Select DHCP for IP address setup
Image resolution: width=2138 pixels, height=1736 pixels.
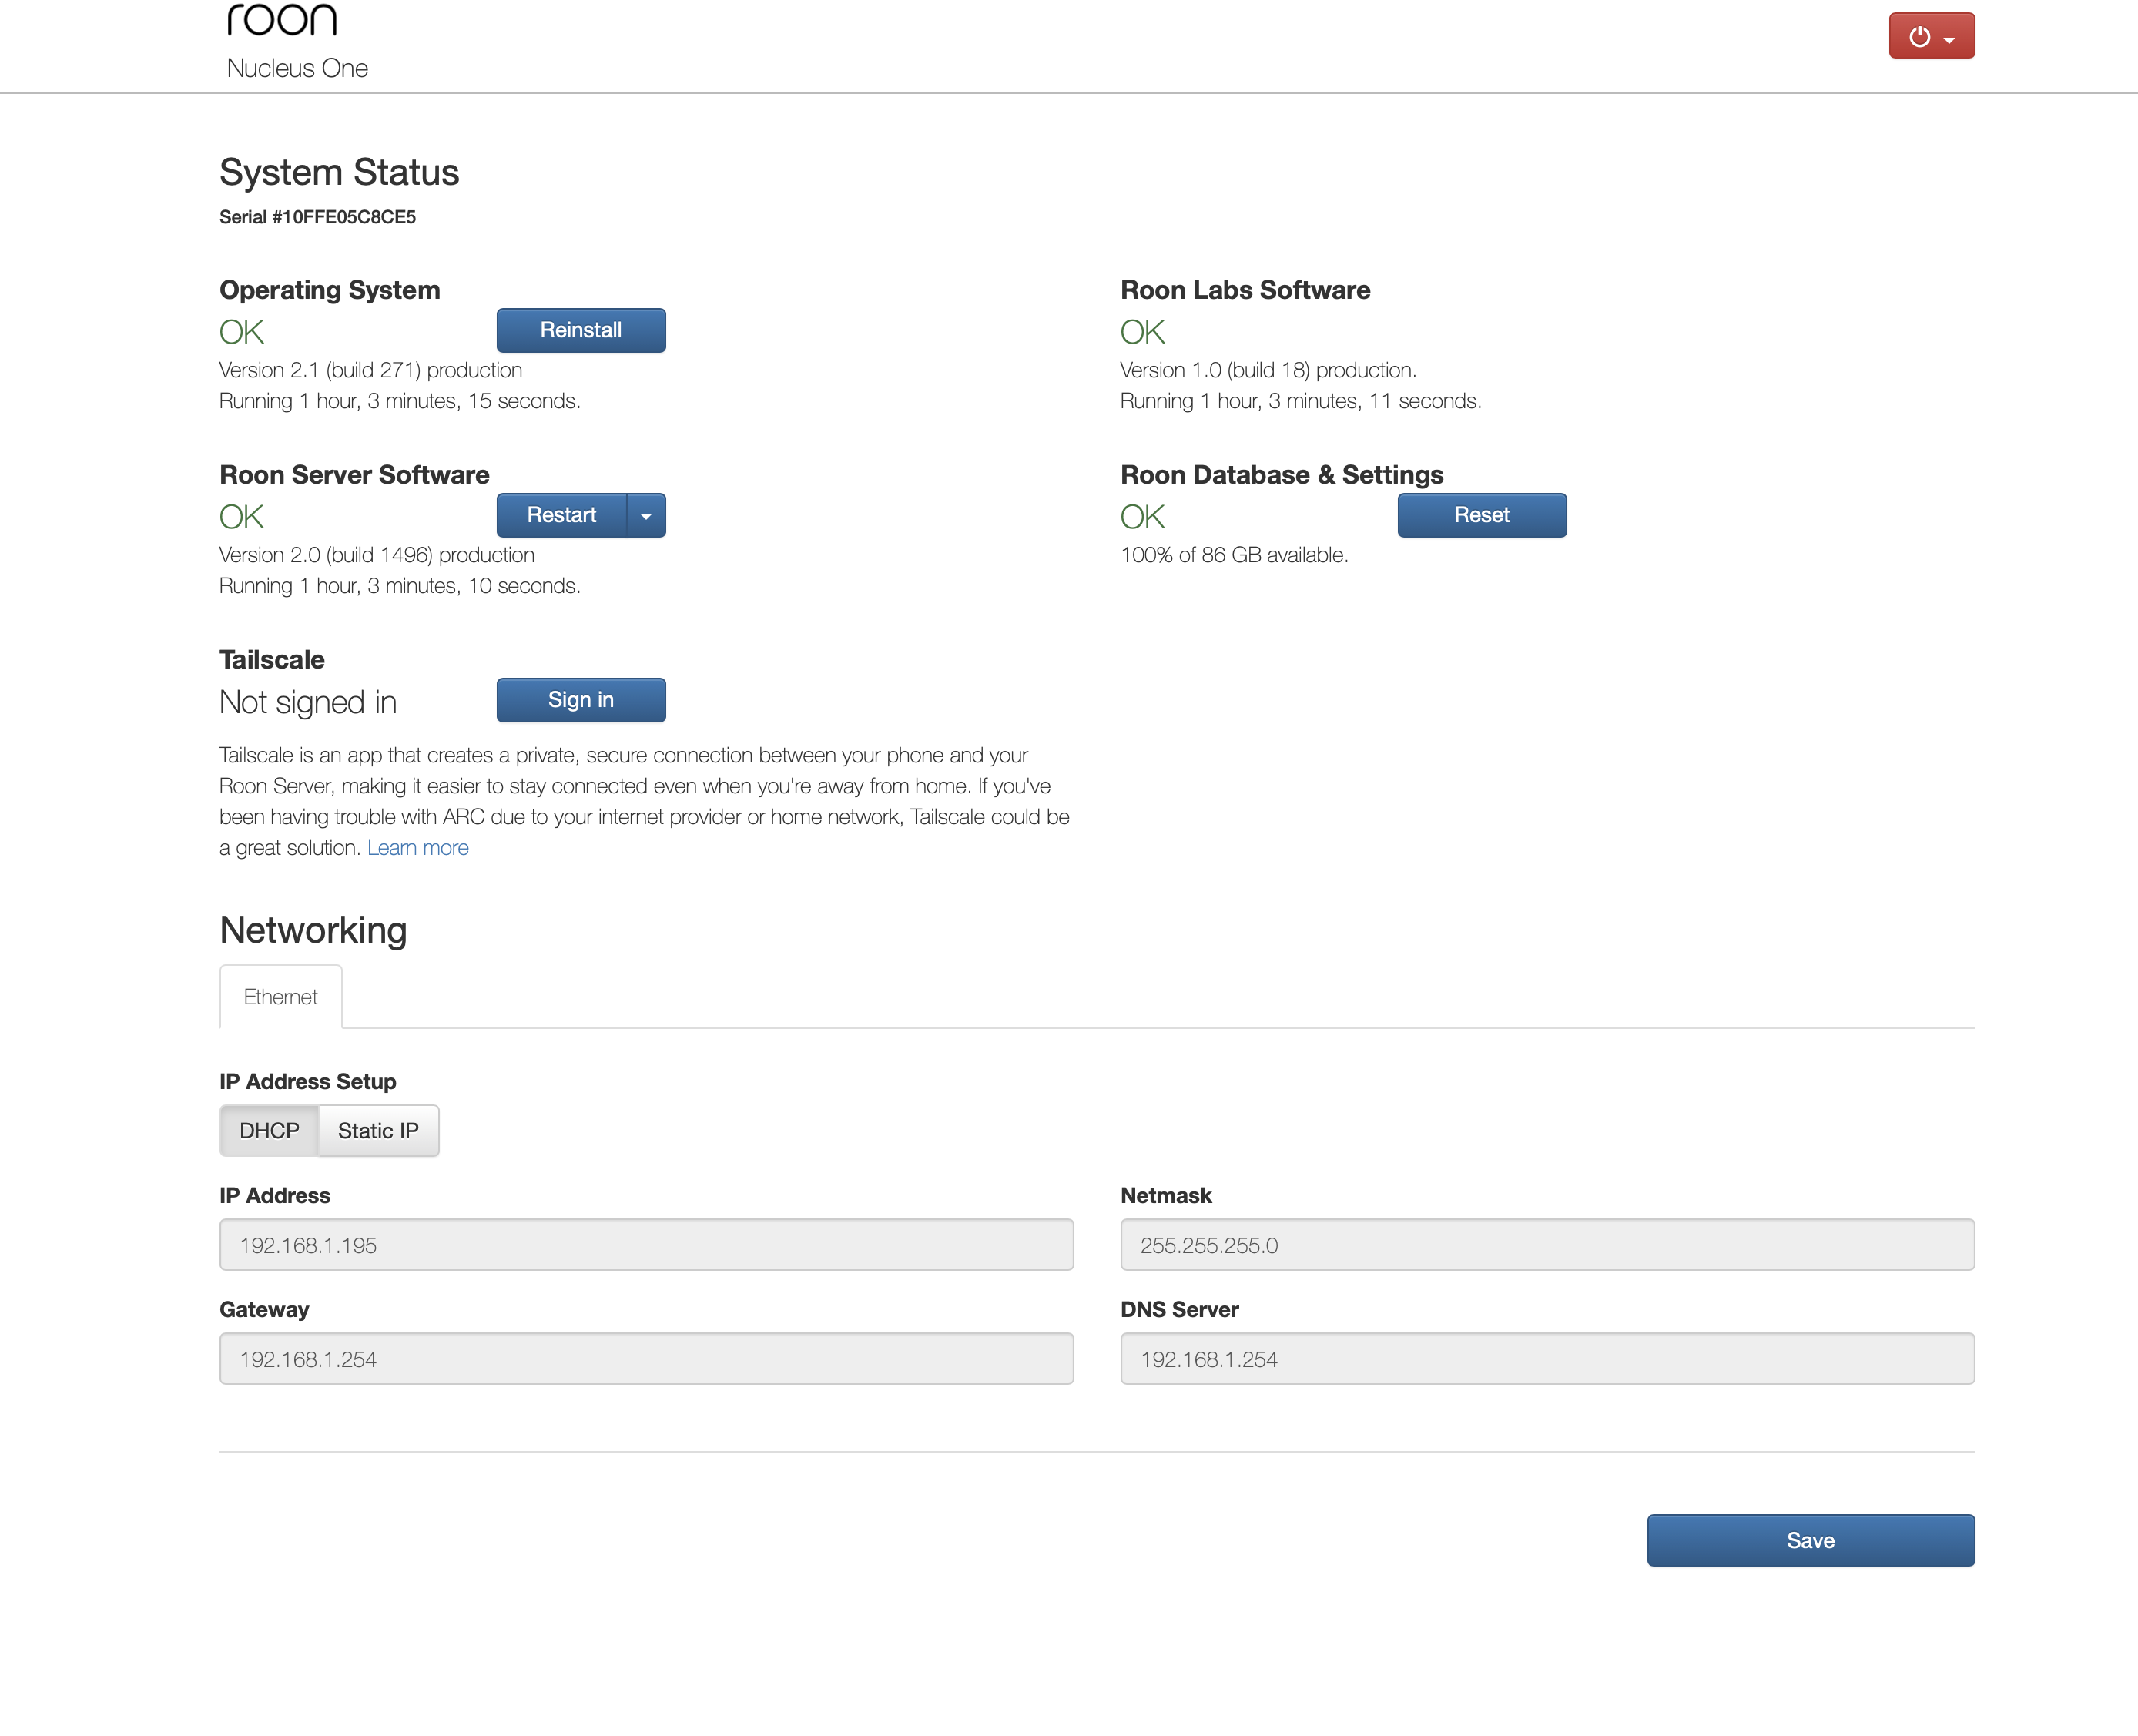click(x=269, y=1130)
